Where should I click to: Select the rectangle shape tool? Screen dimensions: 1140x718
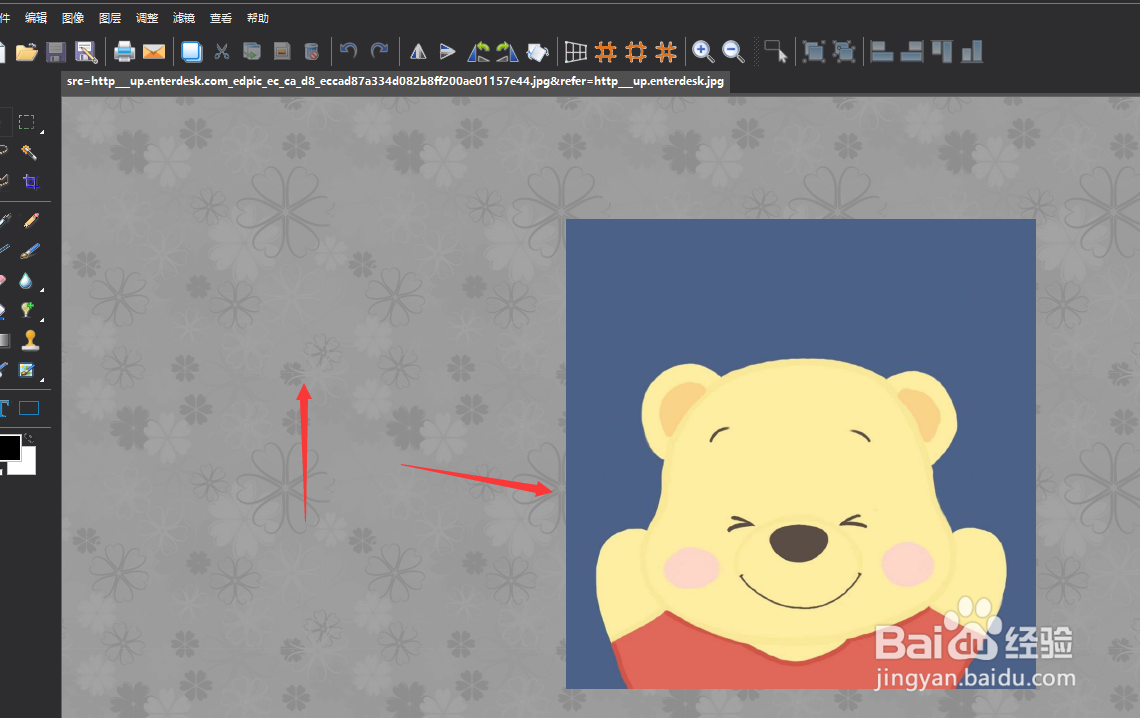pos(29,408)
